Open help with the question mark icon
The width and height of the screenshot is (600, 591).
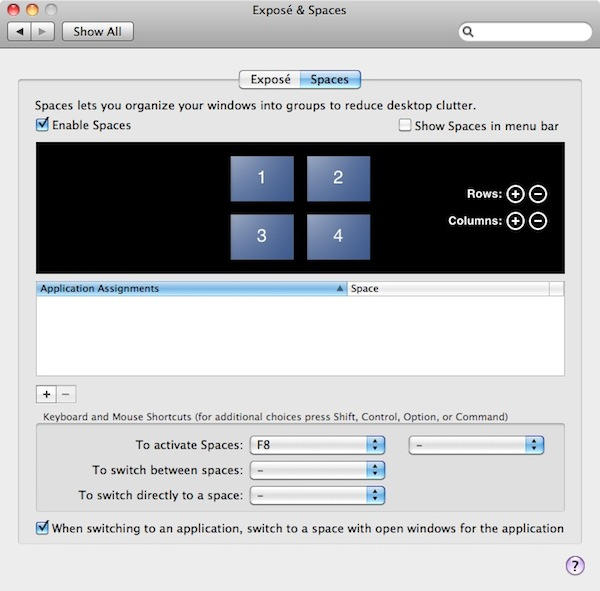pos(575,565)
